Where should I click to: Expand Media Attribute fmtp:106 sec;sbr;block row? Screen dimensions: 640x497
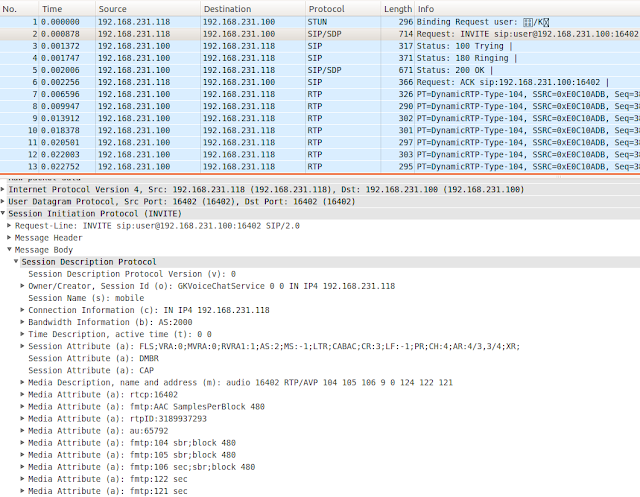[x=22, y=466]
